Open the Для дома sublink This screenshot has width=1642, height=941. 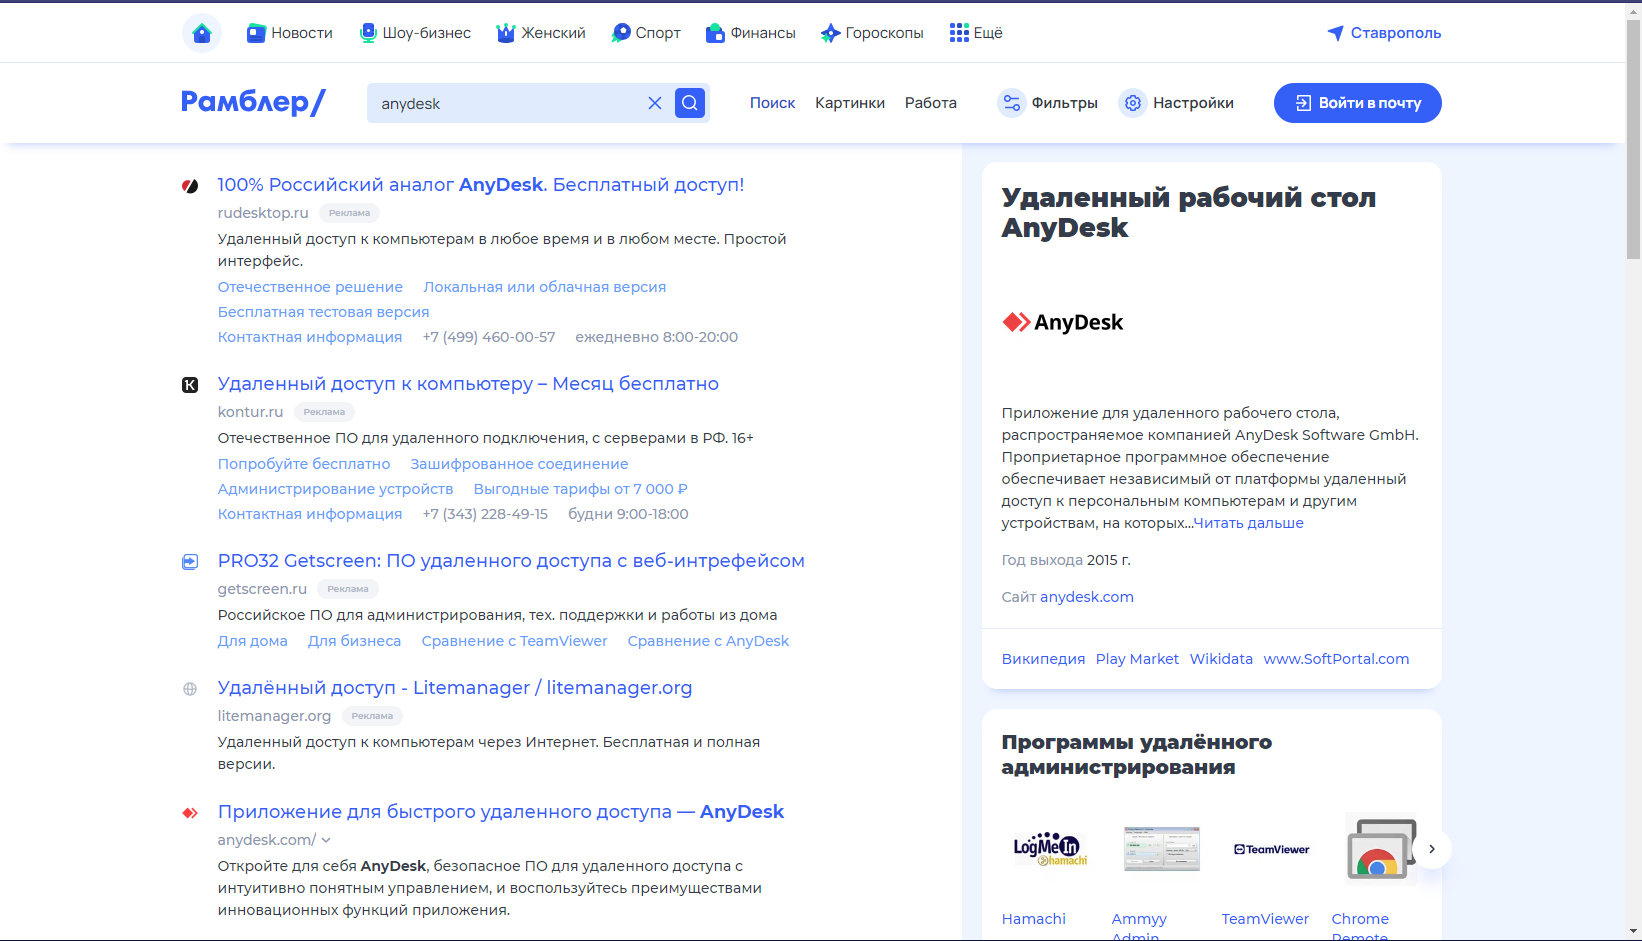point(253,641)
